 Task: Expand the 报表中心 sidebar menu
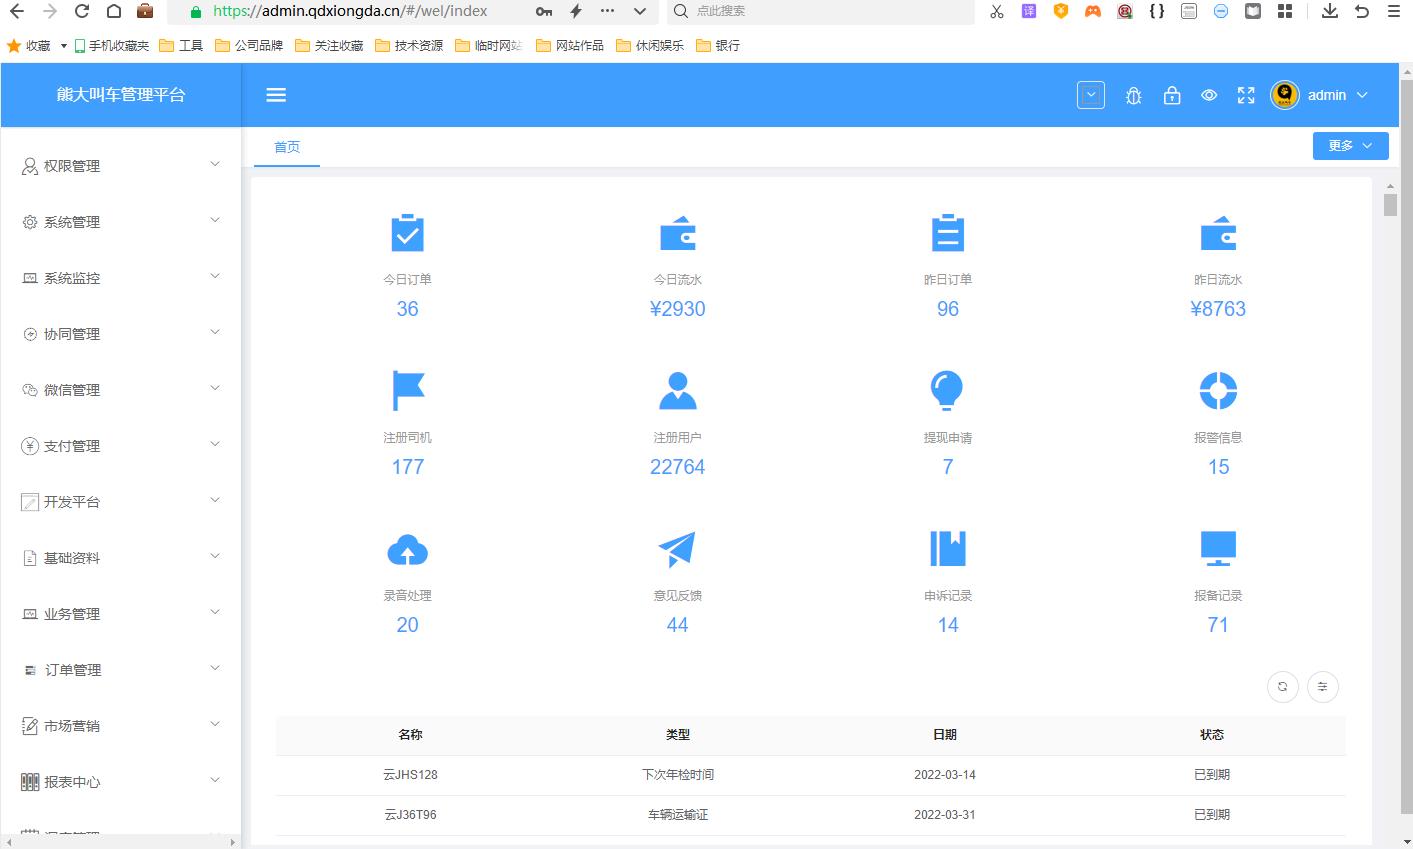(x=121, y=782)
